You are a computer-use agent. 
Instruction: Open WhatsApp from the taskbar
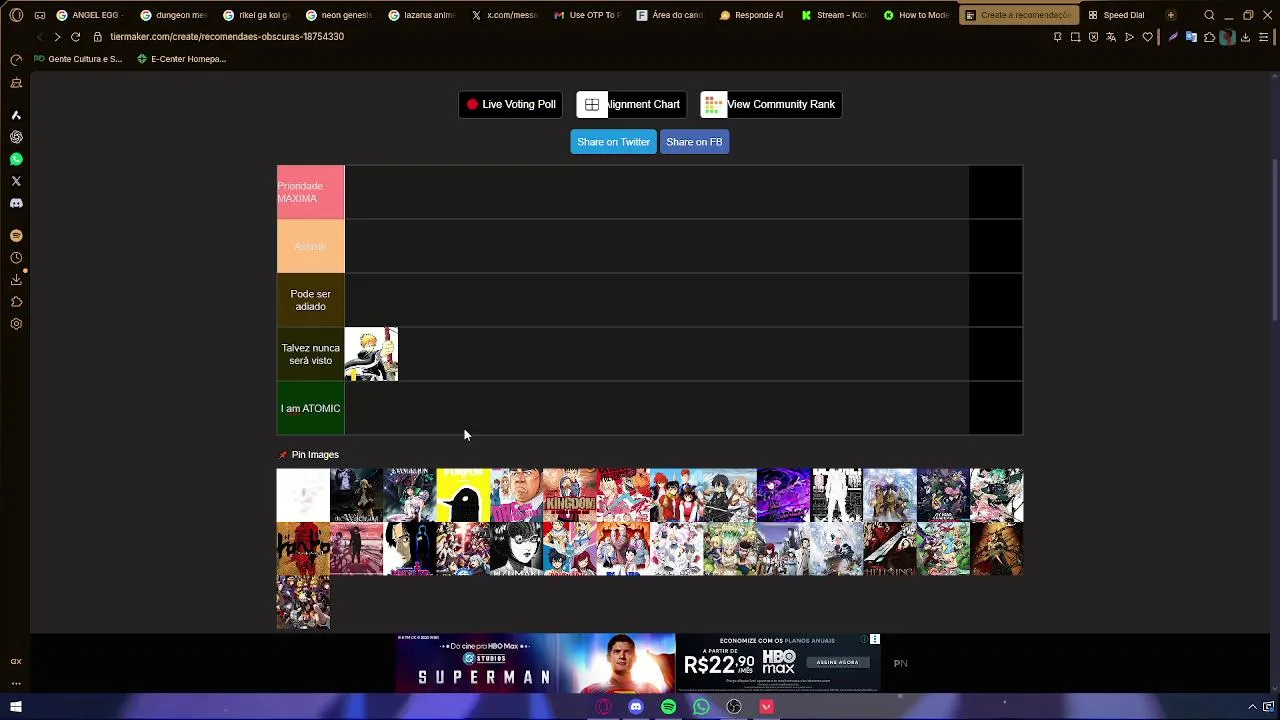point(701,707)
